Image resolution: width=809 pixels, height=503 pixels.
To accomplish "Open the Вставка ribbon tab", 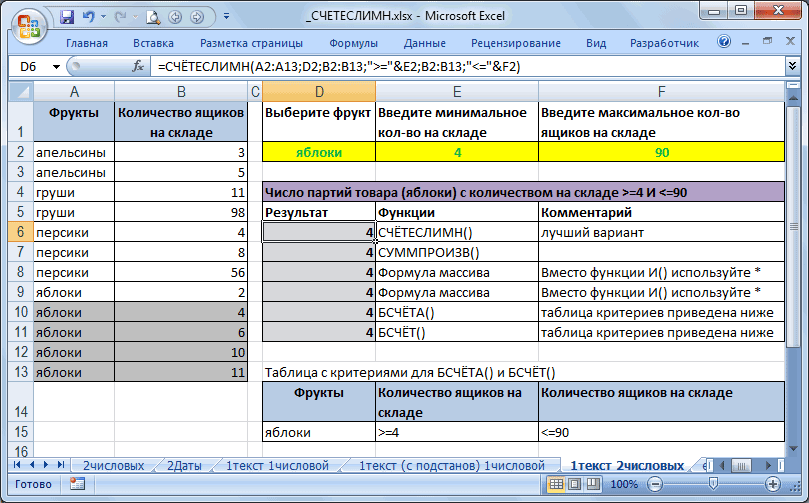I will (153, 43).
